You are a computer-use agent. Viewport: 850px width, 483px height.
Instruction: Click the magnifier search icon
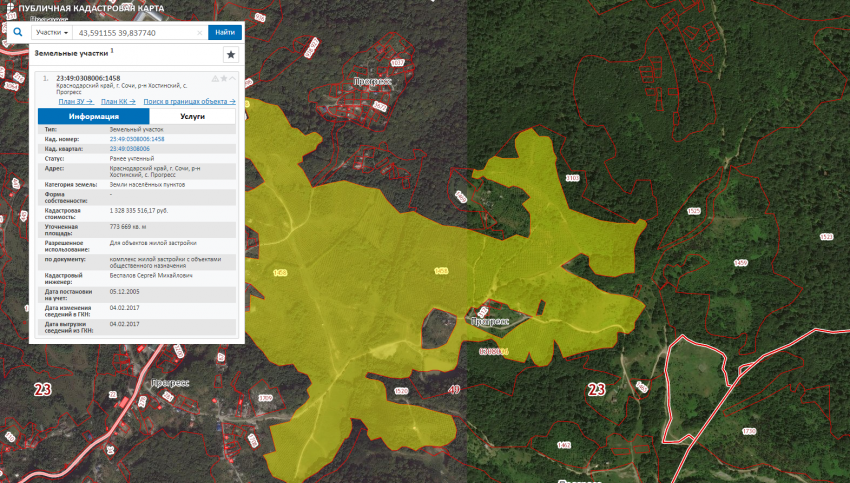tap(18, 32)
